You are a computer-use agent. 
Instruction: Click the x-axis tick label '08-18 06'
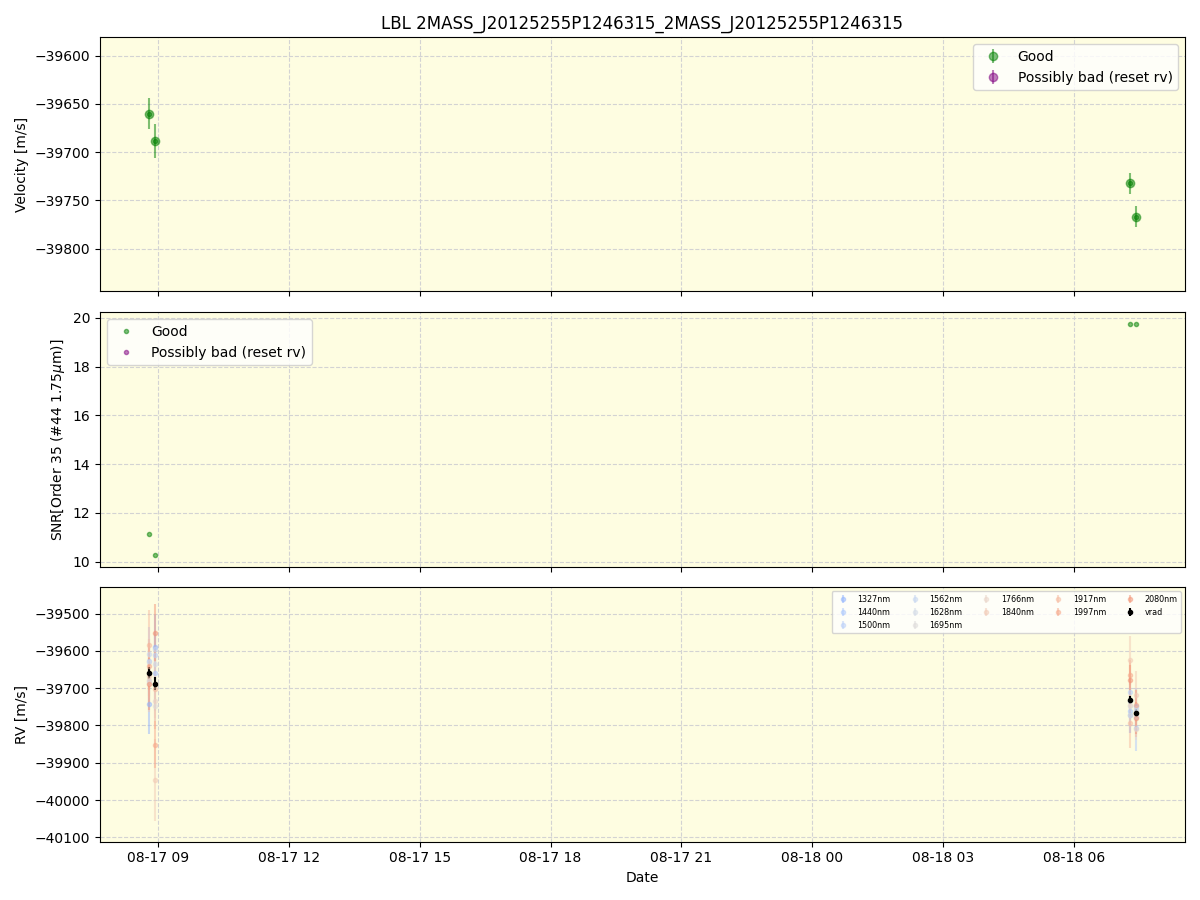[1074, 857]
